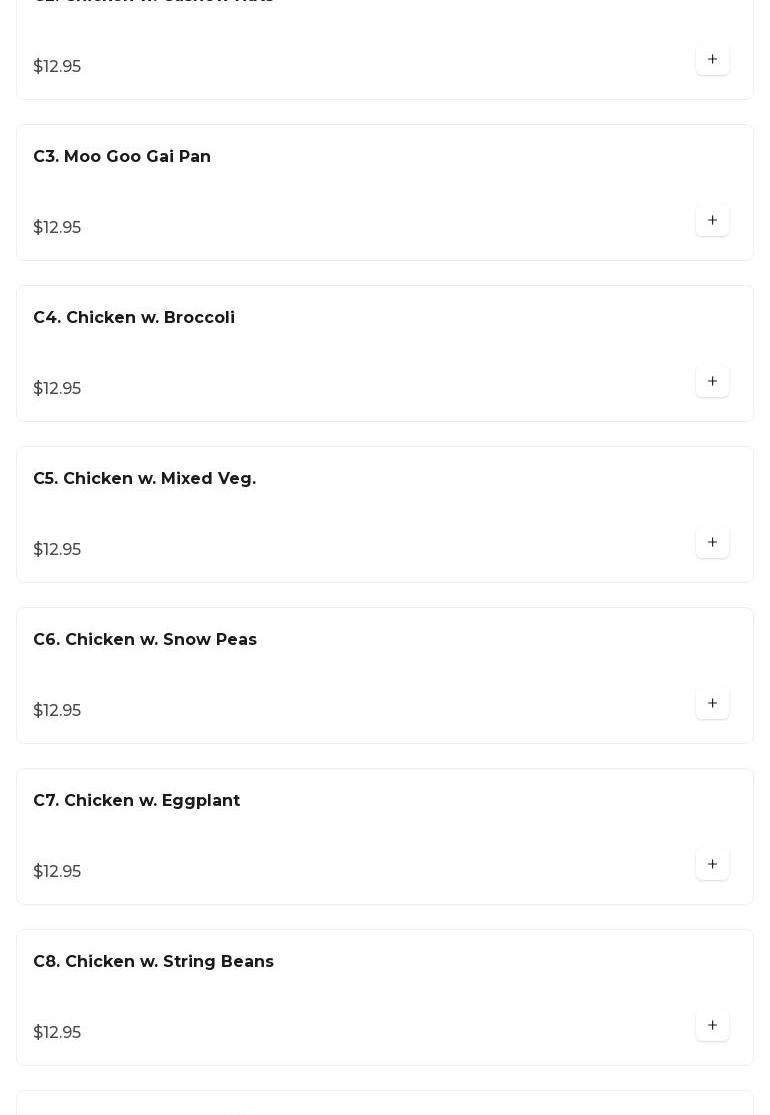Select C4. Chicken w. Broccoli title
This screenshot has width=770, height=1115.
134,318
